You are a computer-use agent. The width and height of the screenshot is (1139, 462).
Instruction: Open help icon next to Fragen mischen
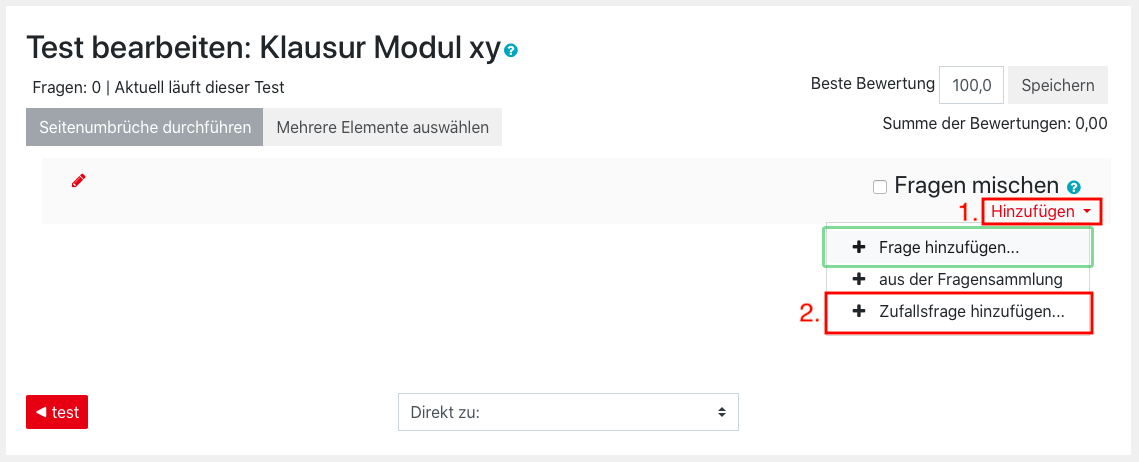(x=1074, y=187)
